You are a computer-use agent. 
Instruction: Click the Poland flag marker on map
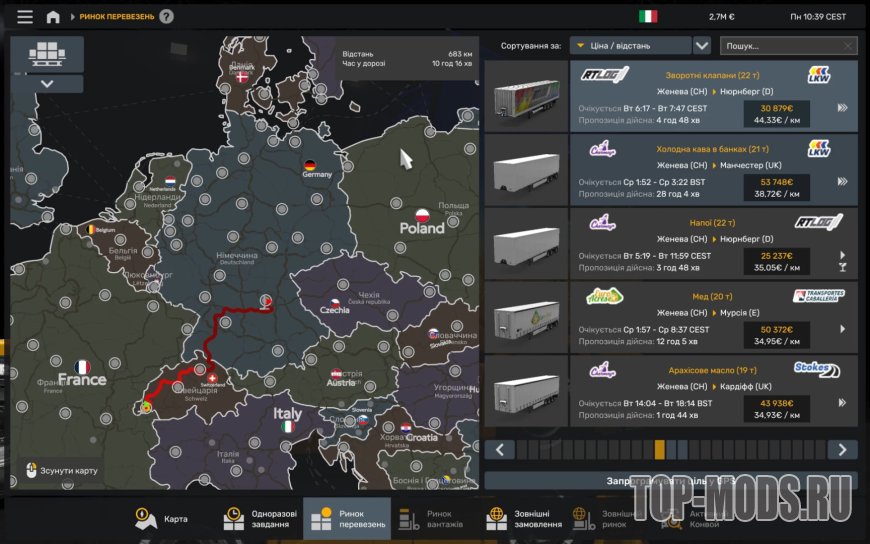click(422, 215)
